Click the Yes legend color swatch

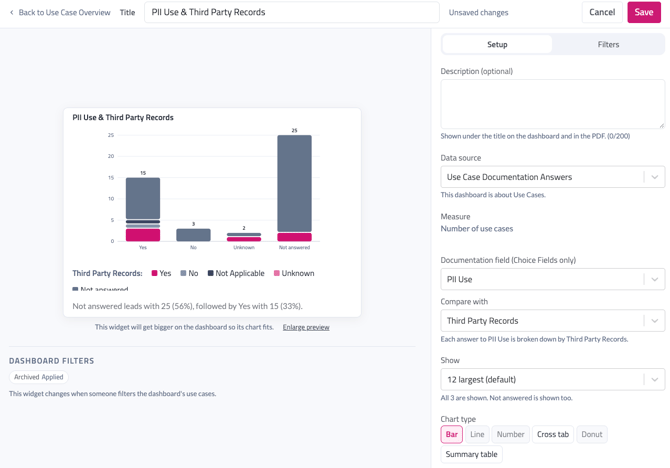[x=154, y=273]
